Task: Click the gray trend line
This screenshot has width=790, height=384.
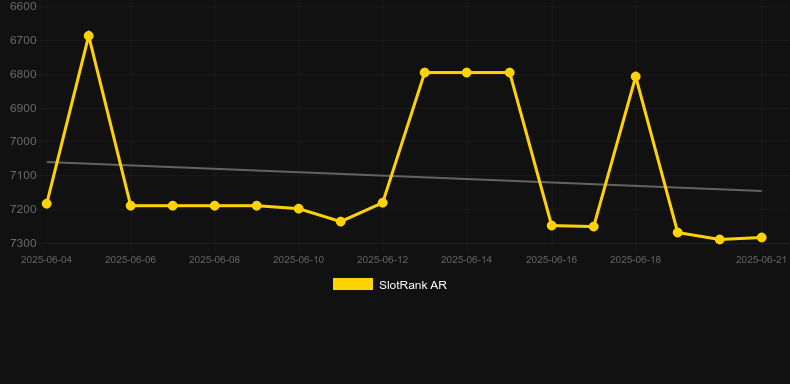Action: [404, 176]
